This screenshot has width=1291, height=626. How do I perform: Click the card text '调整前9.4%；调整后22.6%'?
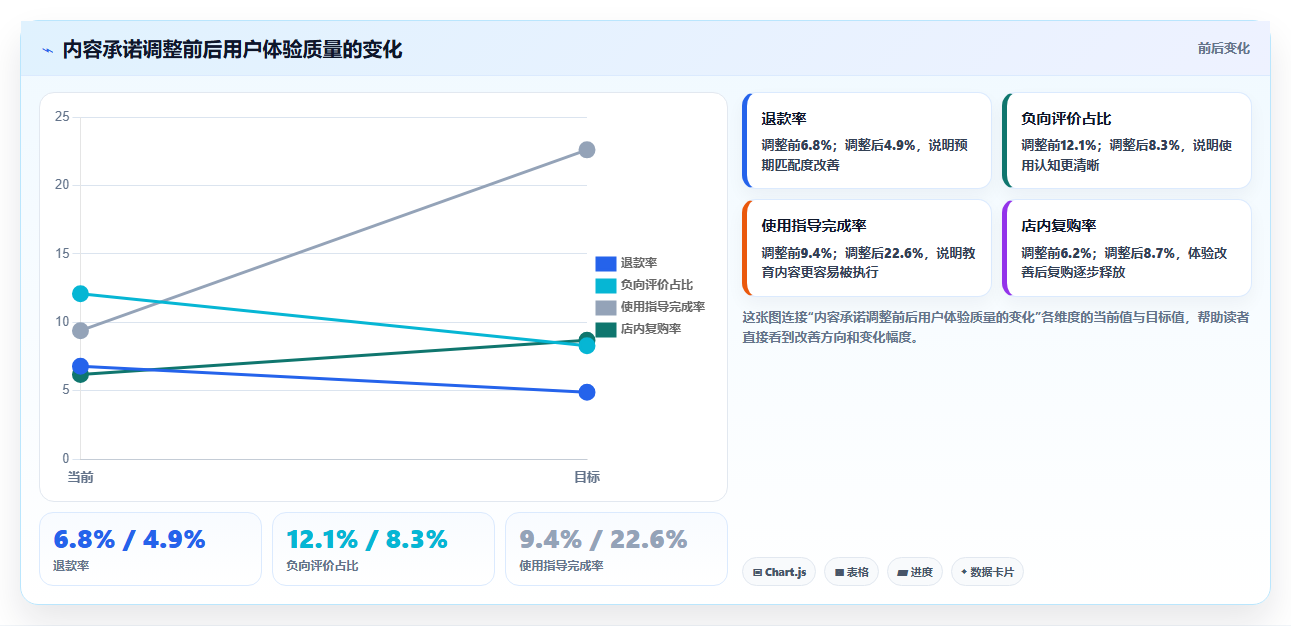[842, 253]
